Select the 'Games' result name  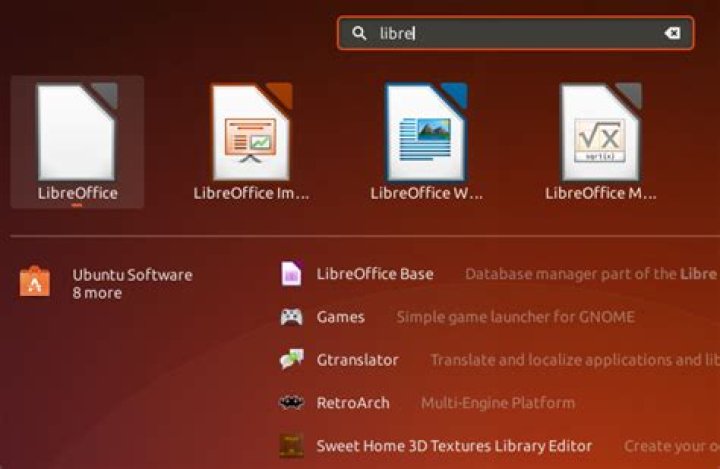click(x=340, y=317)
